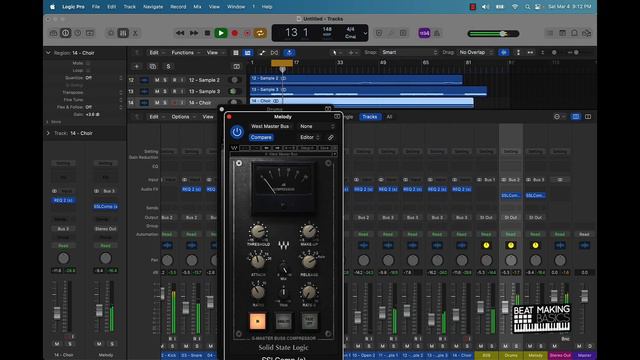This screenshot has width=640, height=360.
Task: Open Quick Help icon in the control bar
Action: (x=78, y=33)
